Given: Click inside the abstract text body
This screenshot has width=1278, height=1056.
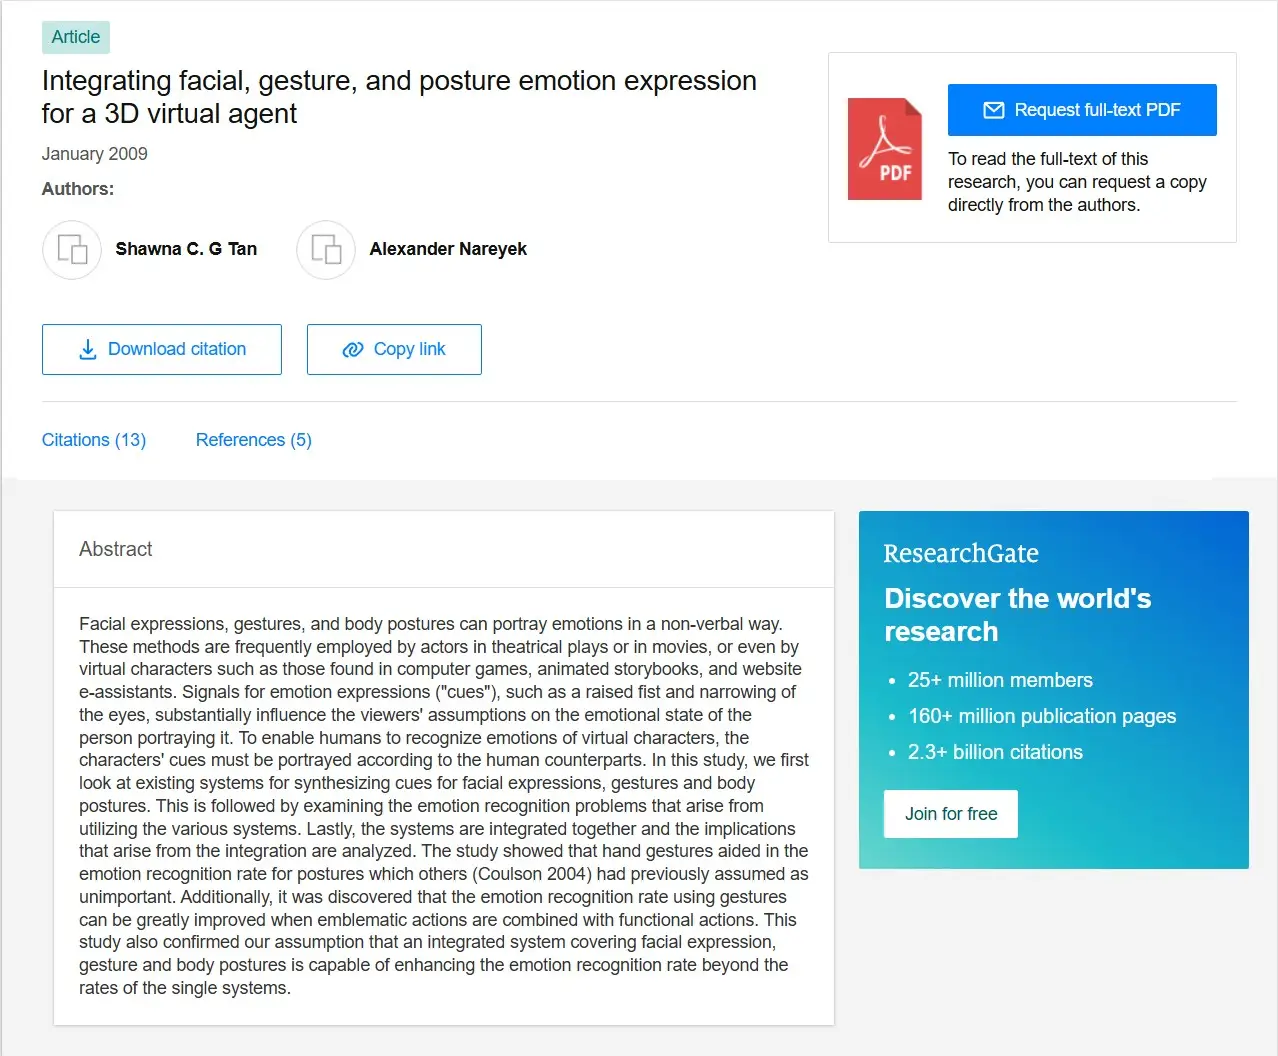Looking at the screenshot, I should (443, 806).
